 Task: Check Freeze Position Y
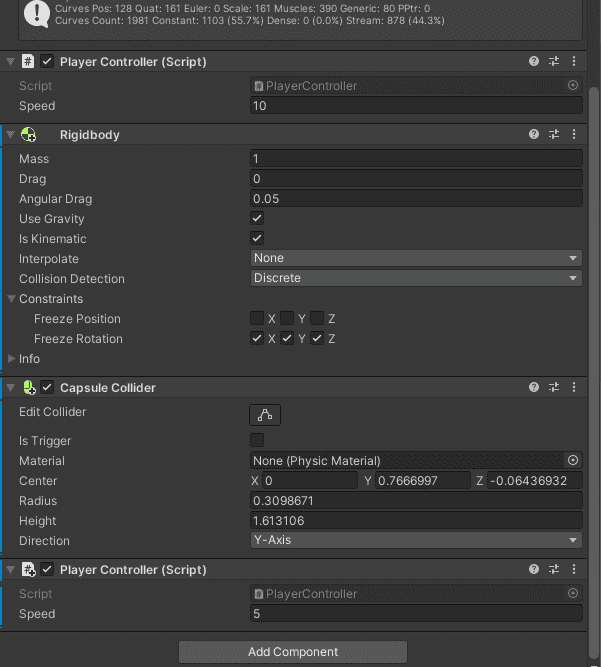[287, 318]
